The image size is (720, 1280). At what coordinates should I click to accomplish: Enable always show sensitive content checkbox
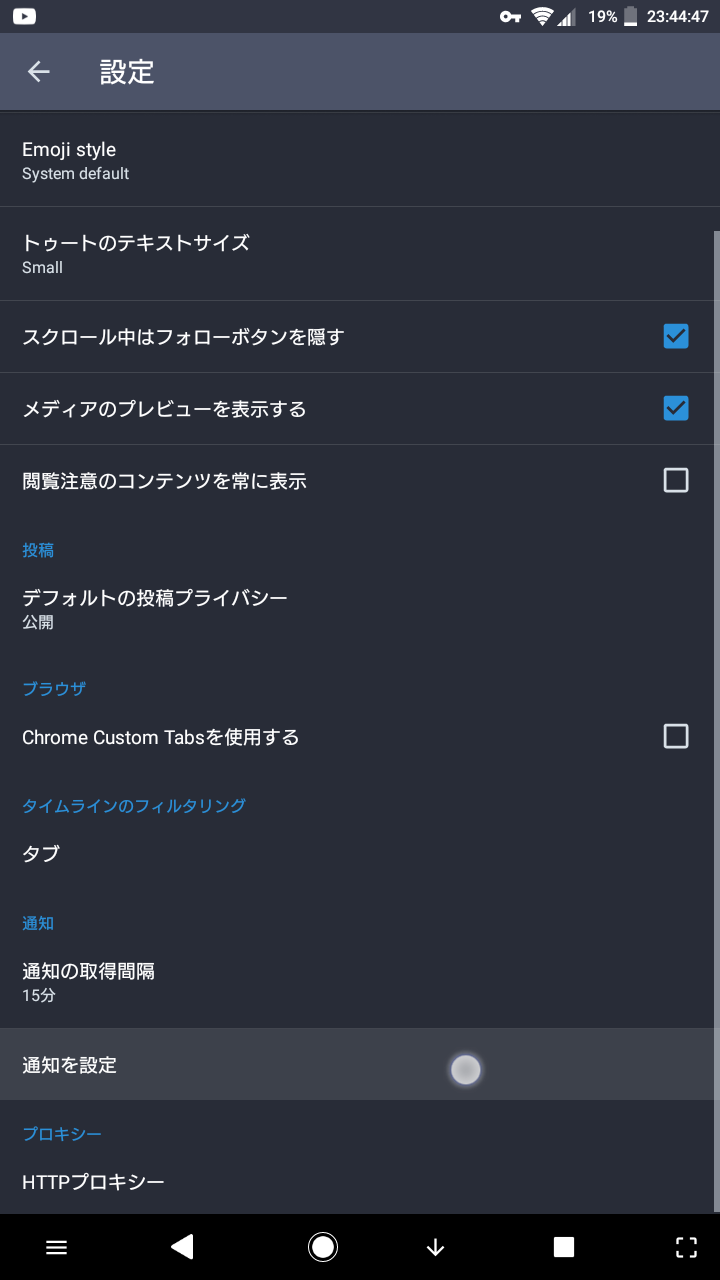pyautogui.click(x=676, y=481)
